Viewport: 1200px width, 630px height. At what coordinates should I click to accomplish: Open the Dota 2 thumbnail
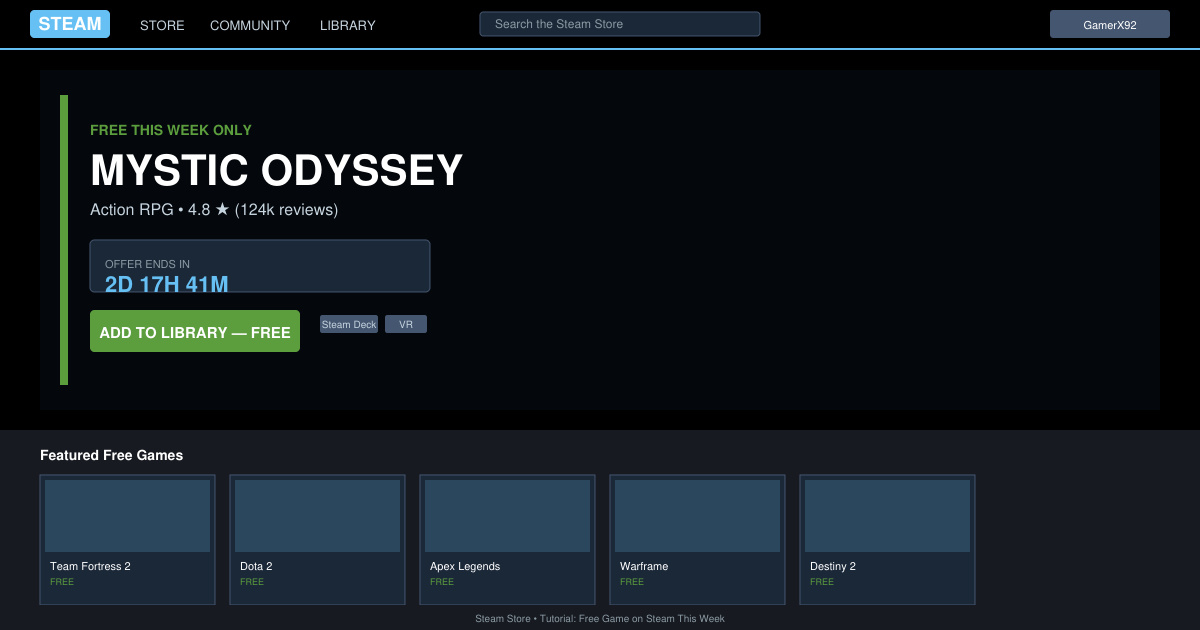pyautogui.click(x=317, y=516)
